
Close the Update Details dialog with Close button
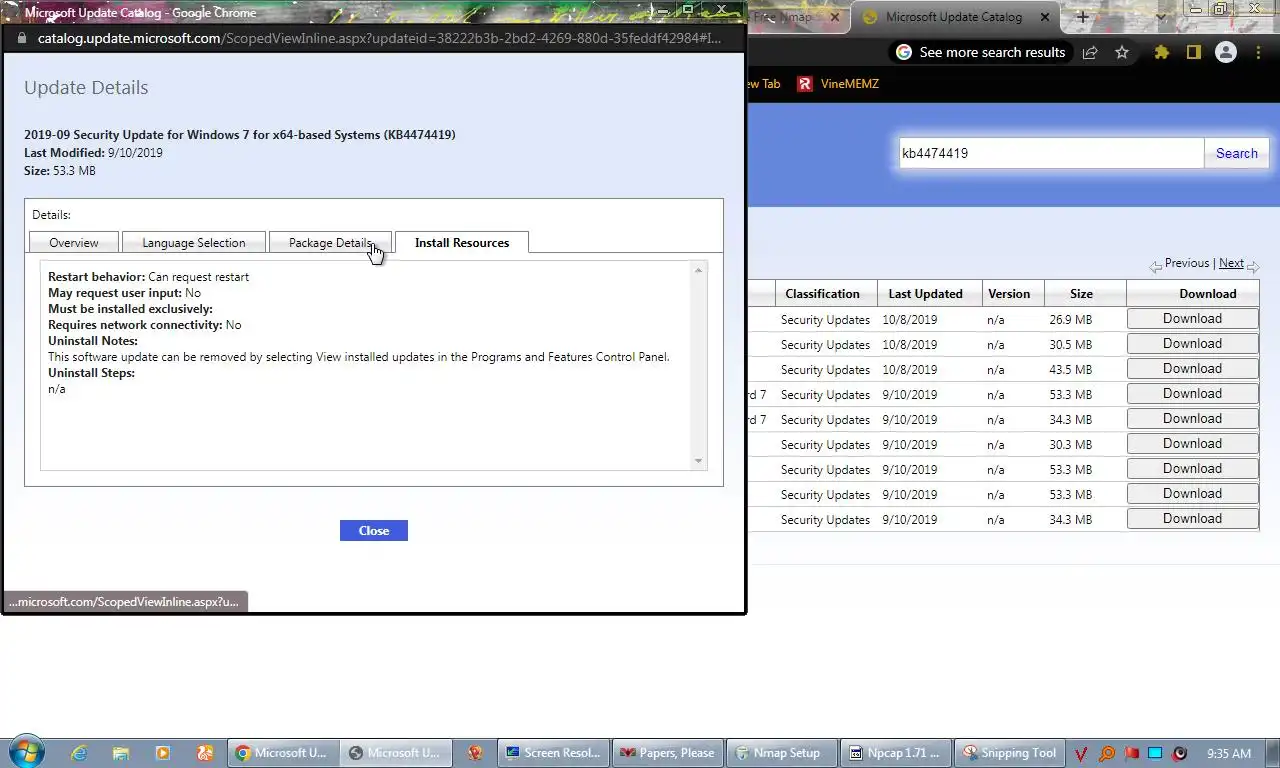pos(374,530)
